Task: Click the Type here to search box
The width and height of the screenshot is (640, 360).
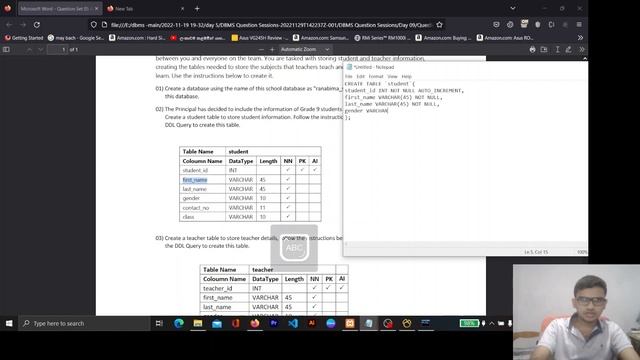Action: point(84,323)
